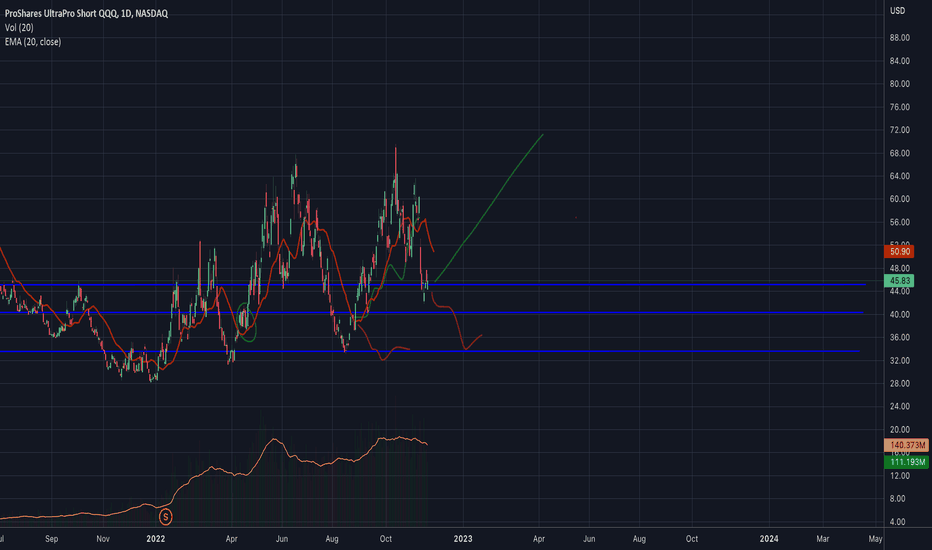This screenshot has height=550, width=932.
Task: Click the orange S split marker
Action: [x=166, y=517]
